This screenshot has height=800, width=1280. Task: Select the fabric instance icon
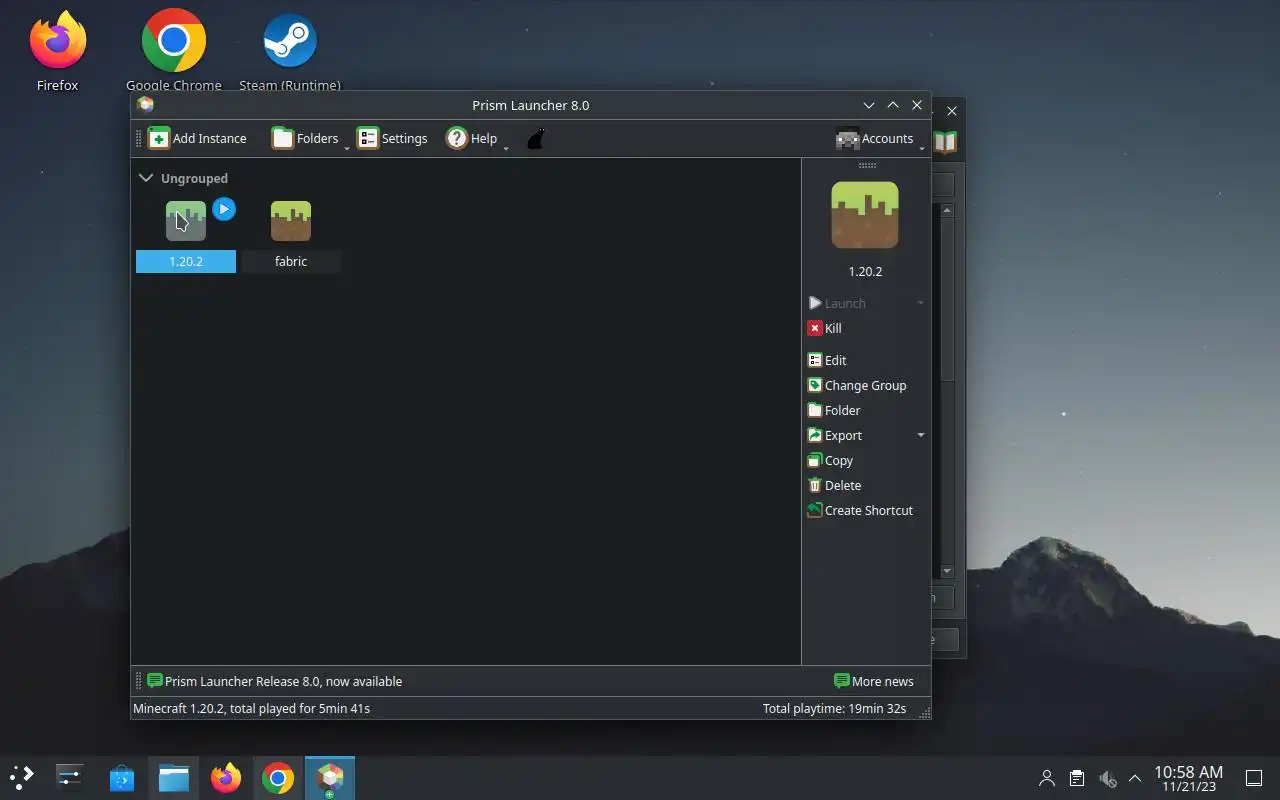click(x=291, y=221)
